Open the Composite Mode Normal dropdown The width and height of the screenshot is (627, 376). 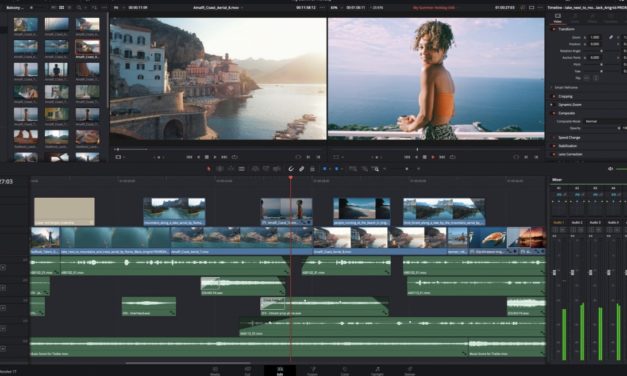[605, 121]
